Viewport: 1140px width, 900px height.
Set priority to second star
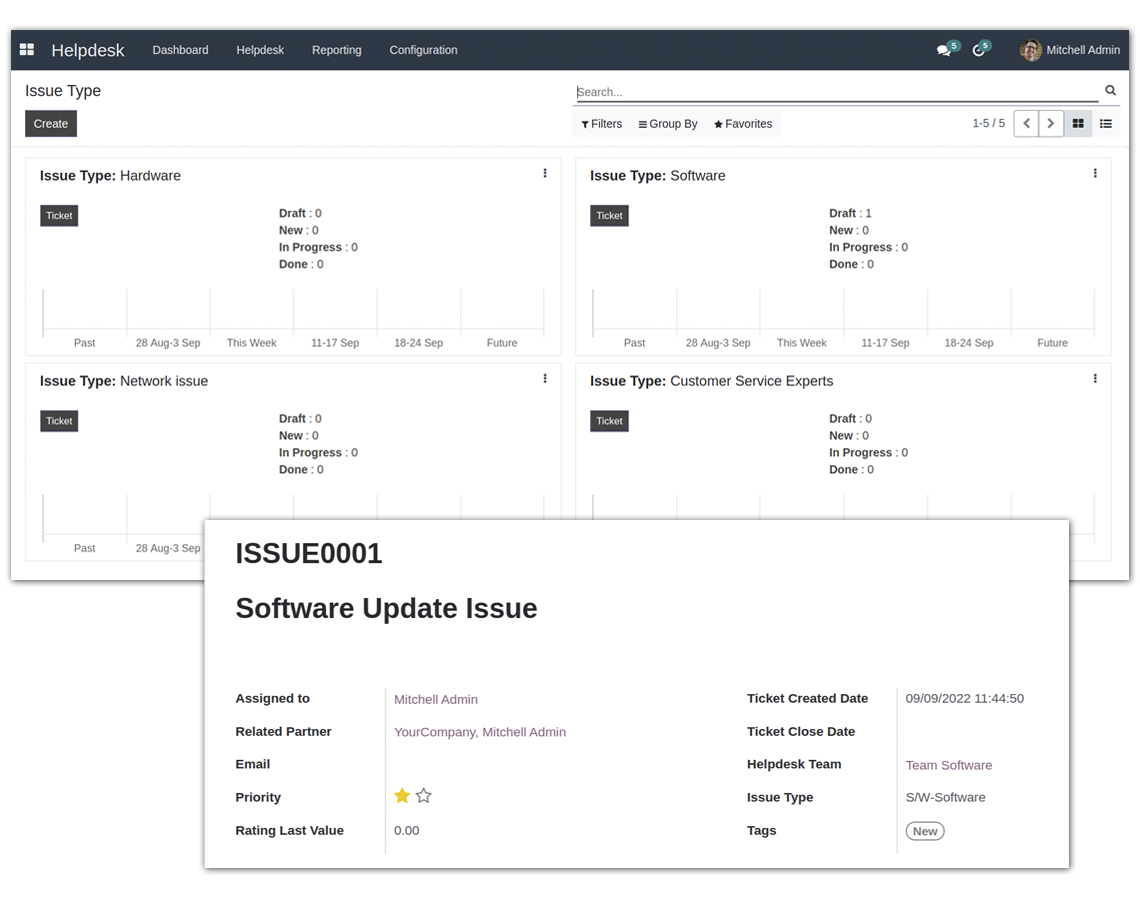424,796
